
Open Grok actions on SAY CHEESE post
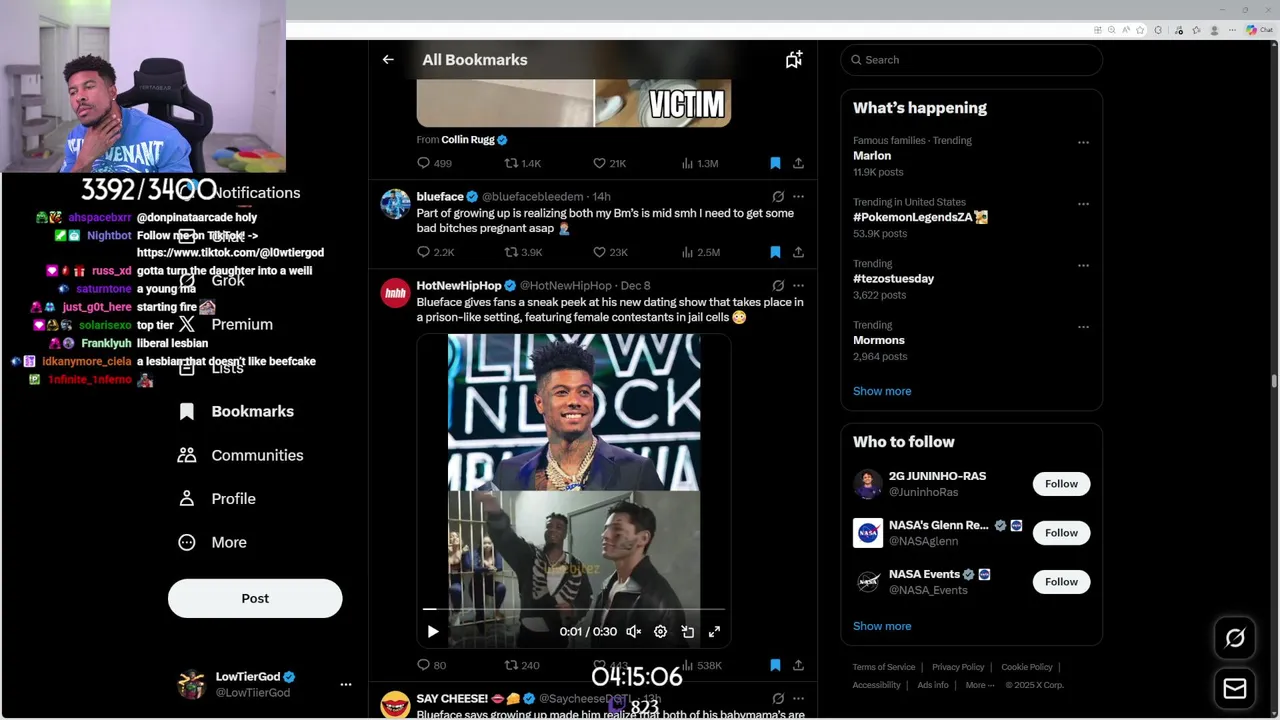[778, 699]
